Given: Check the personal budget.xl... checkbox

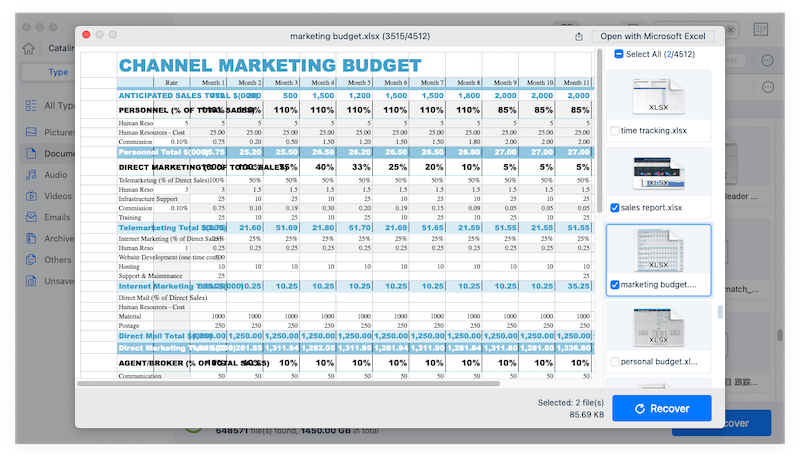Looking at the screenshot, I should (x=615, y=362).
